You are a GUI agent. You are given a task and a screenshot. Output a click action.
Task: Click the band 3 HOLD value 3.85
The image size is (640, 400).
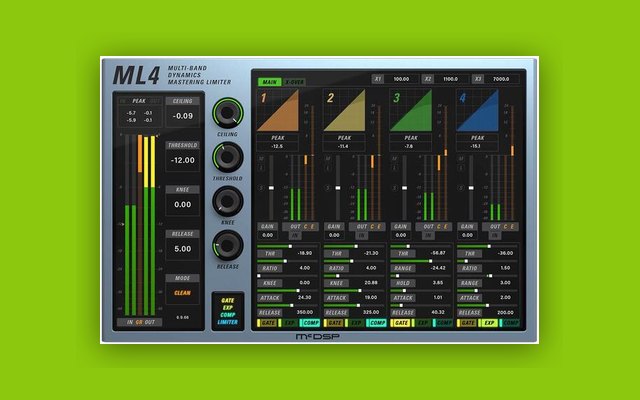pos(438,283)
